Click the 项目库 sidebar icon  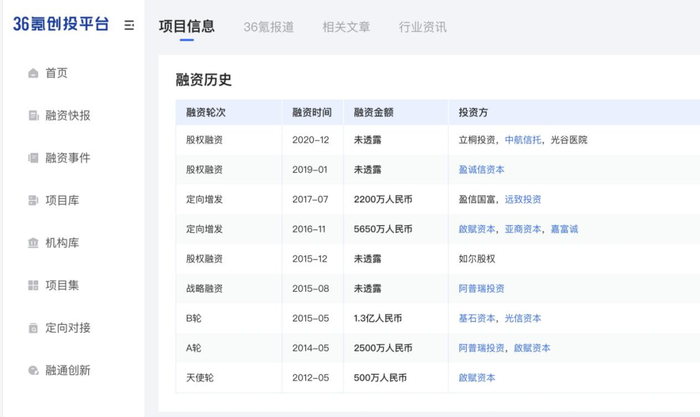coord(33,201)
